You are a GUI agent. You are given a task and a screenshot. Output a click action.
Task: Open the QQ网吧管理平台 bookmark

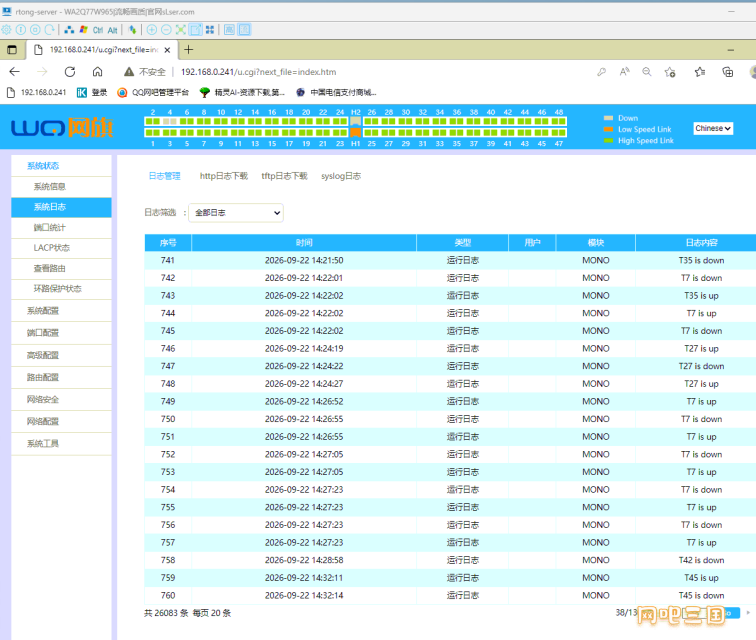(x=153, y=92)
